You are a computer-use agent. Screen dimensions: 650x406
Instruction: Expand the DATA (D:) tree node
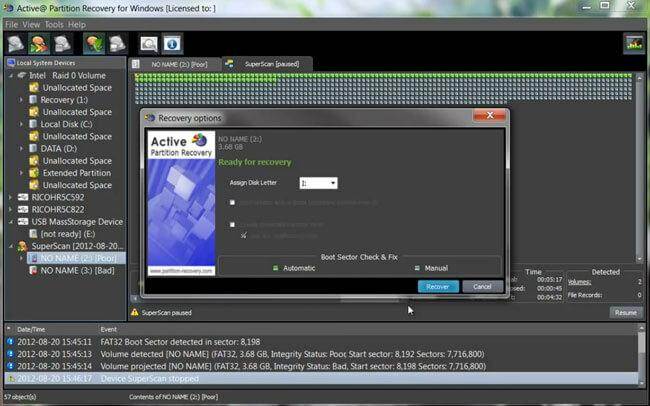coord(23,148)
